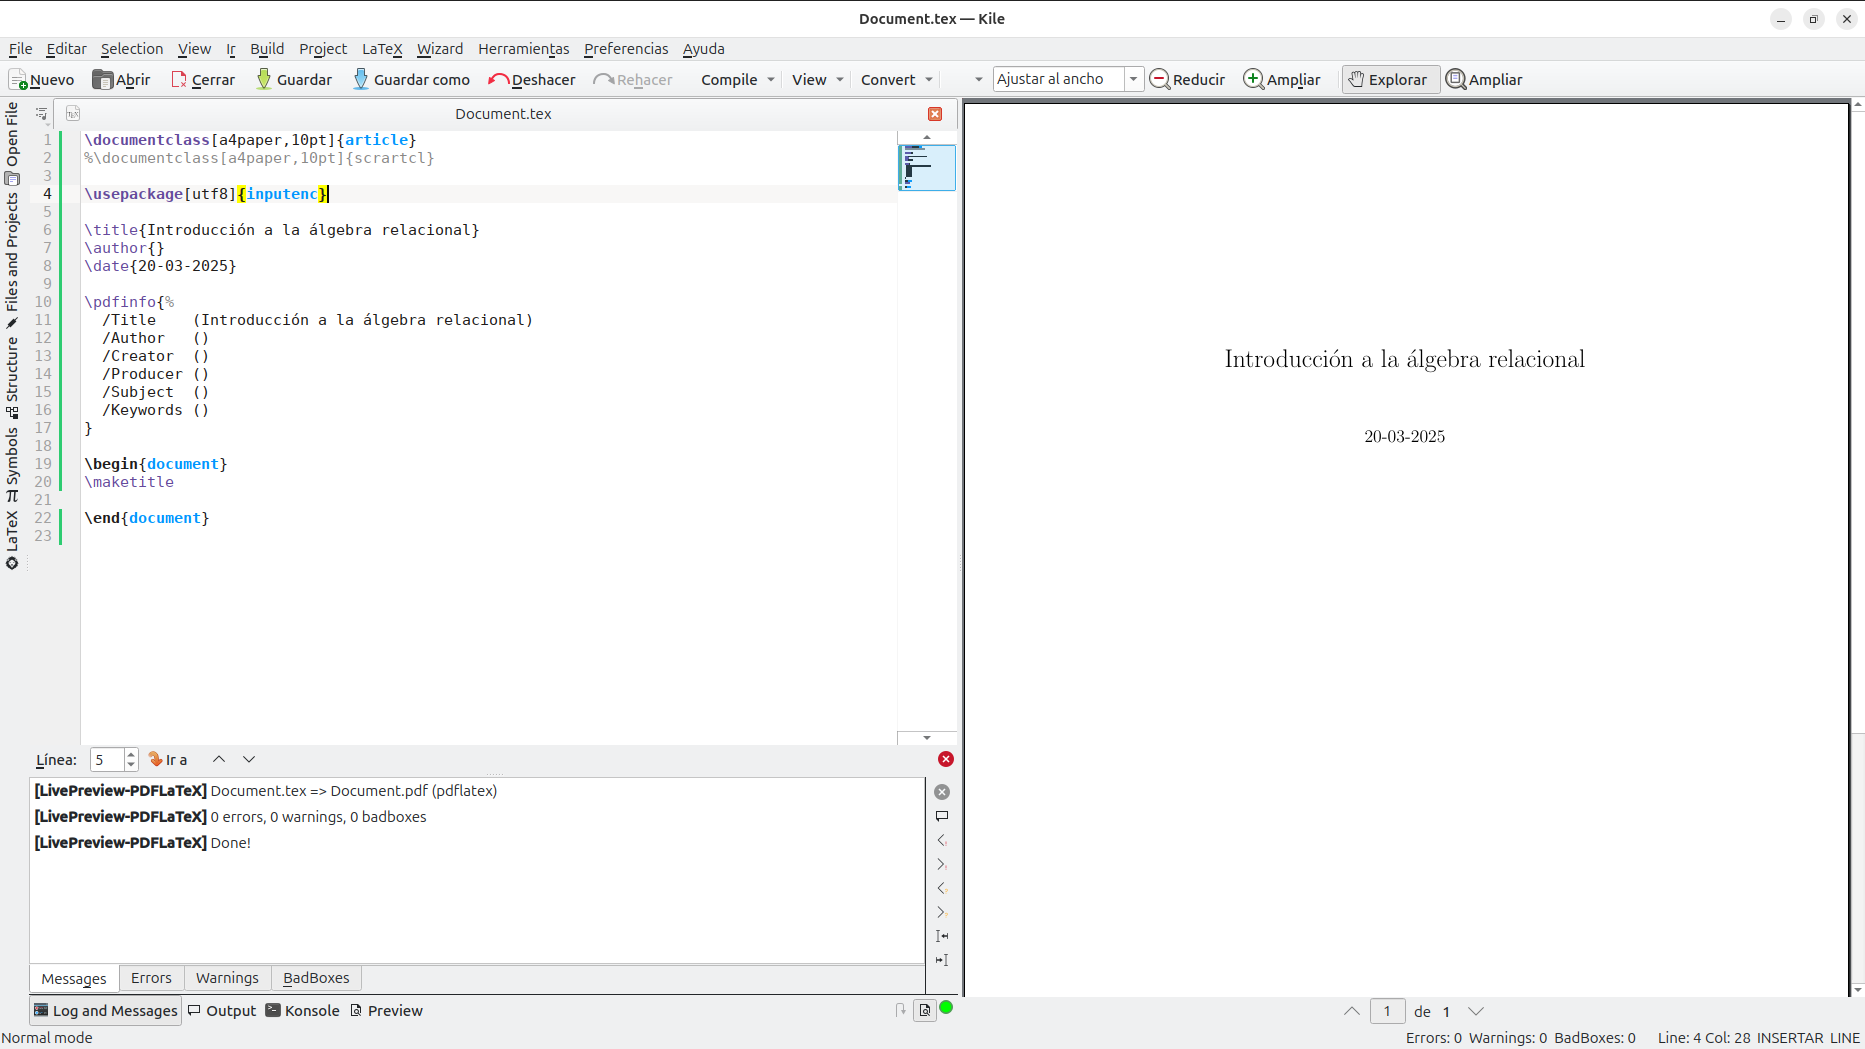
Task: Close the go-to-line bar with red X
Action: 946,760
